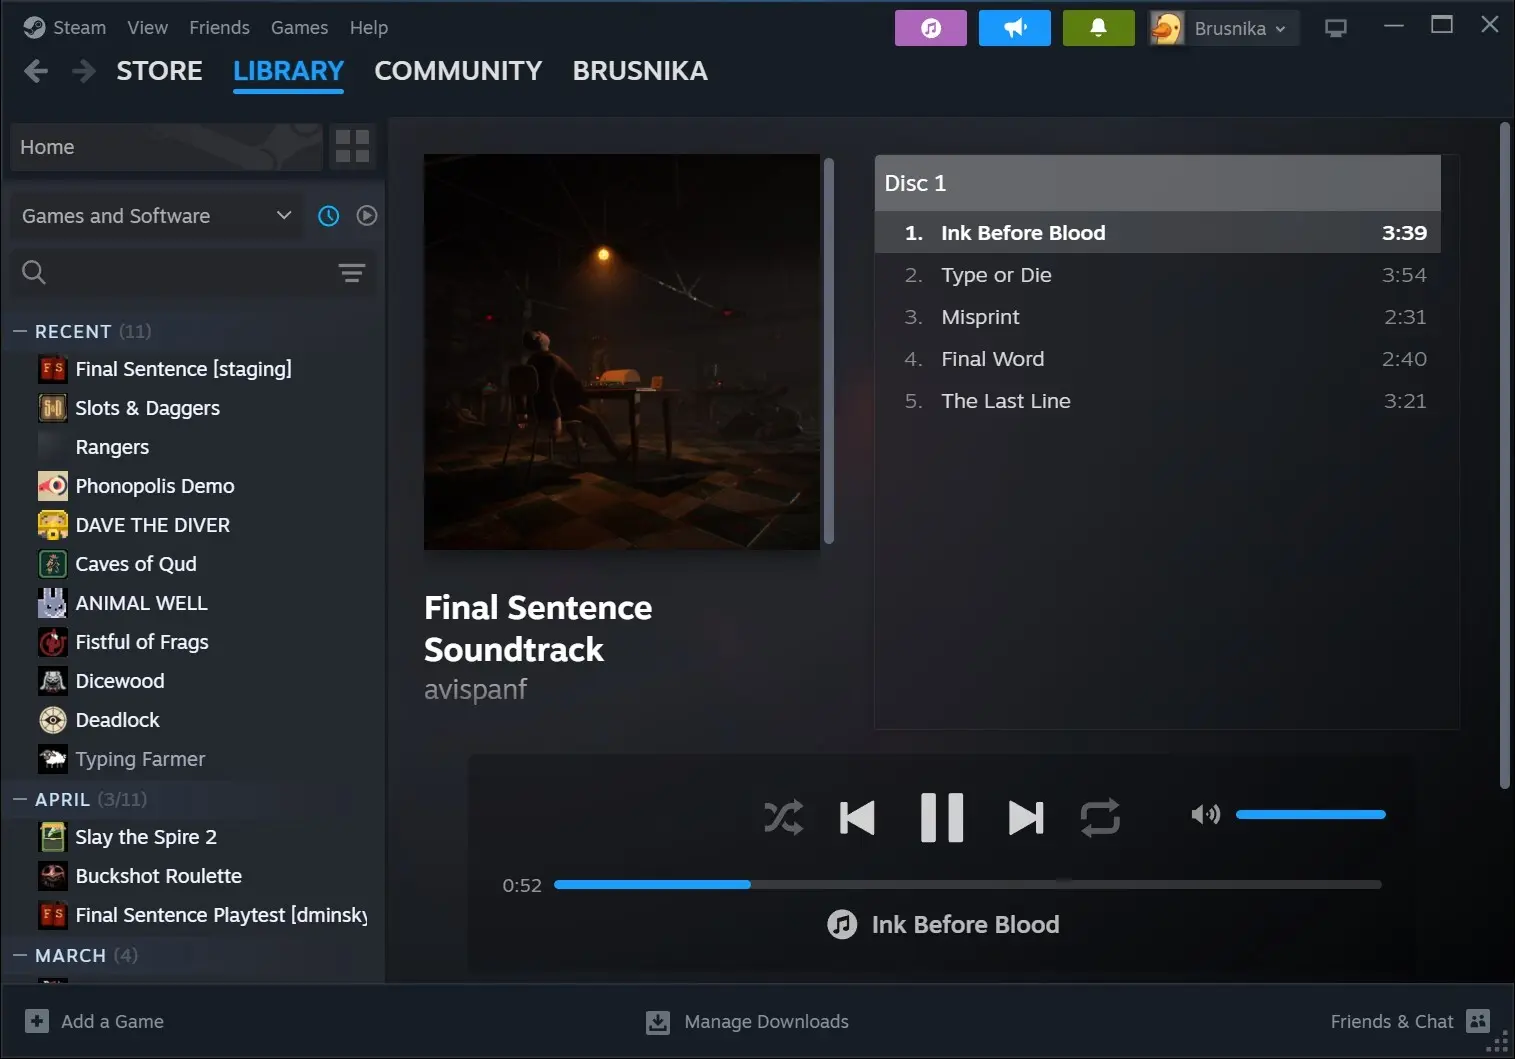Screen dimensions: 1515x1059
Task: Open the BRUSNIKA profile tab
Action: coord(640,71)
